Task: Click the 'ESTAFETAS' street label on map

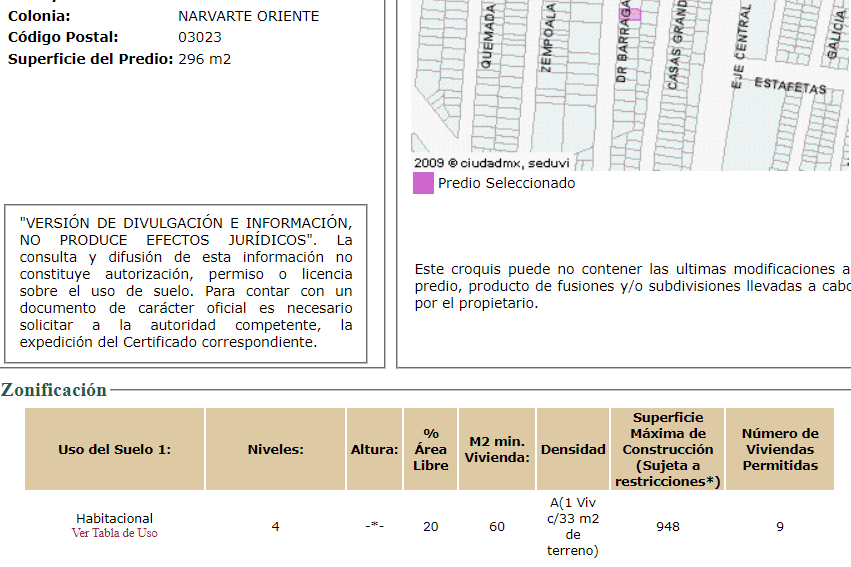Action: tap(790, 86)
